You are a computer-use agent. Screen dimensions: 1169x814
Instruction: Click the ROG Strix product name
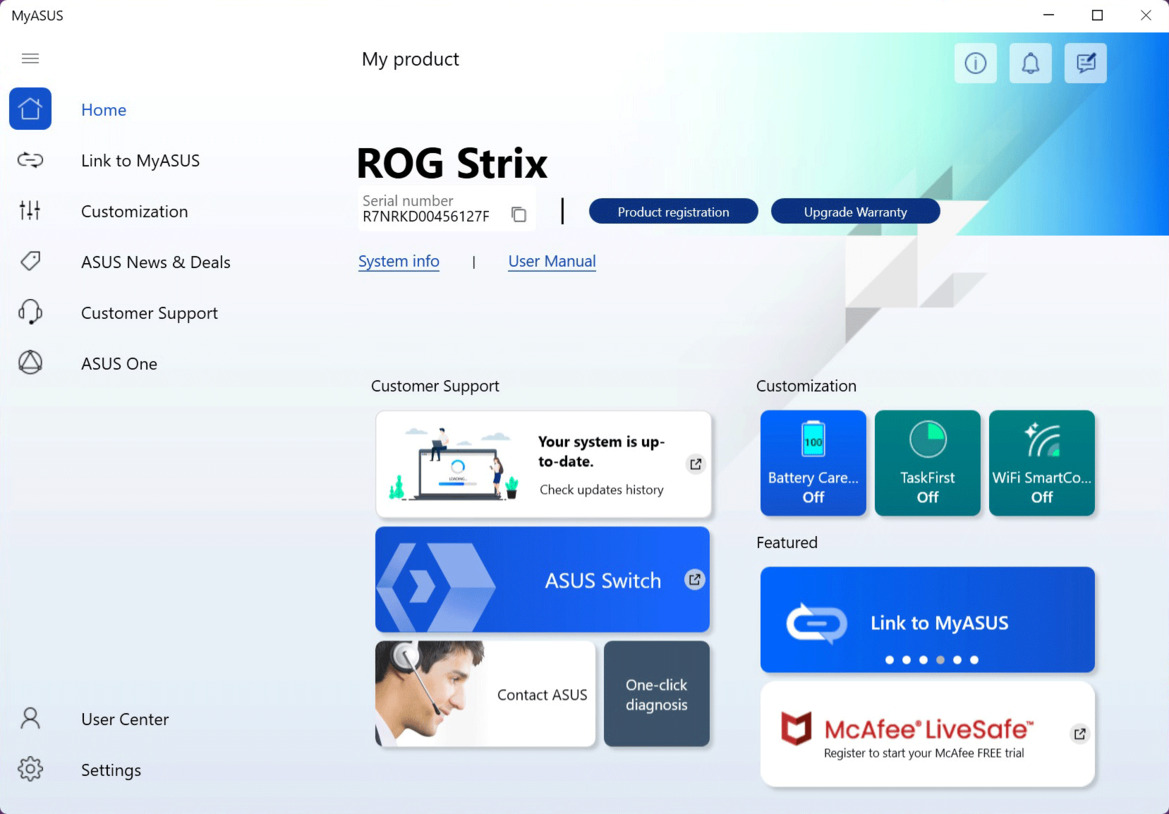(x=452, y=163)
